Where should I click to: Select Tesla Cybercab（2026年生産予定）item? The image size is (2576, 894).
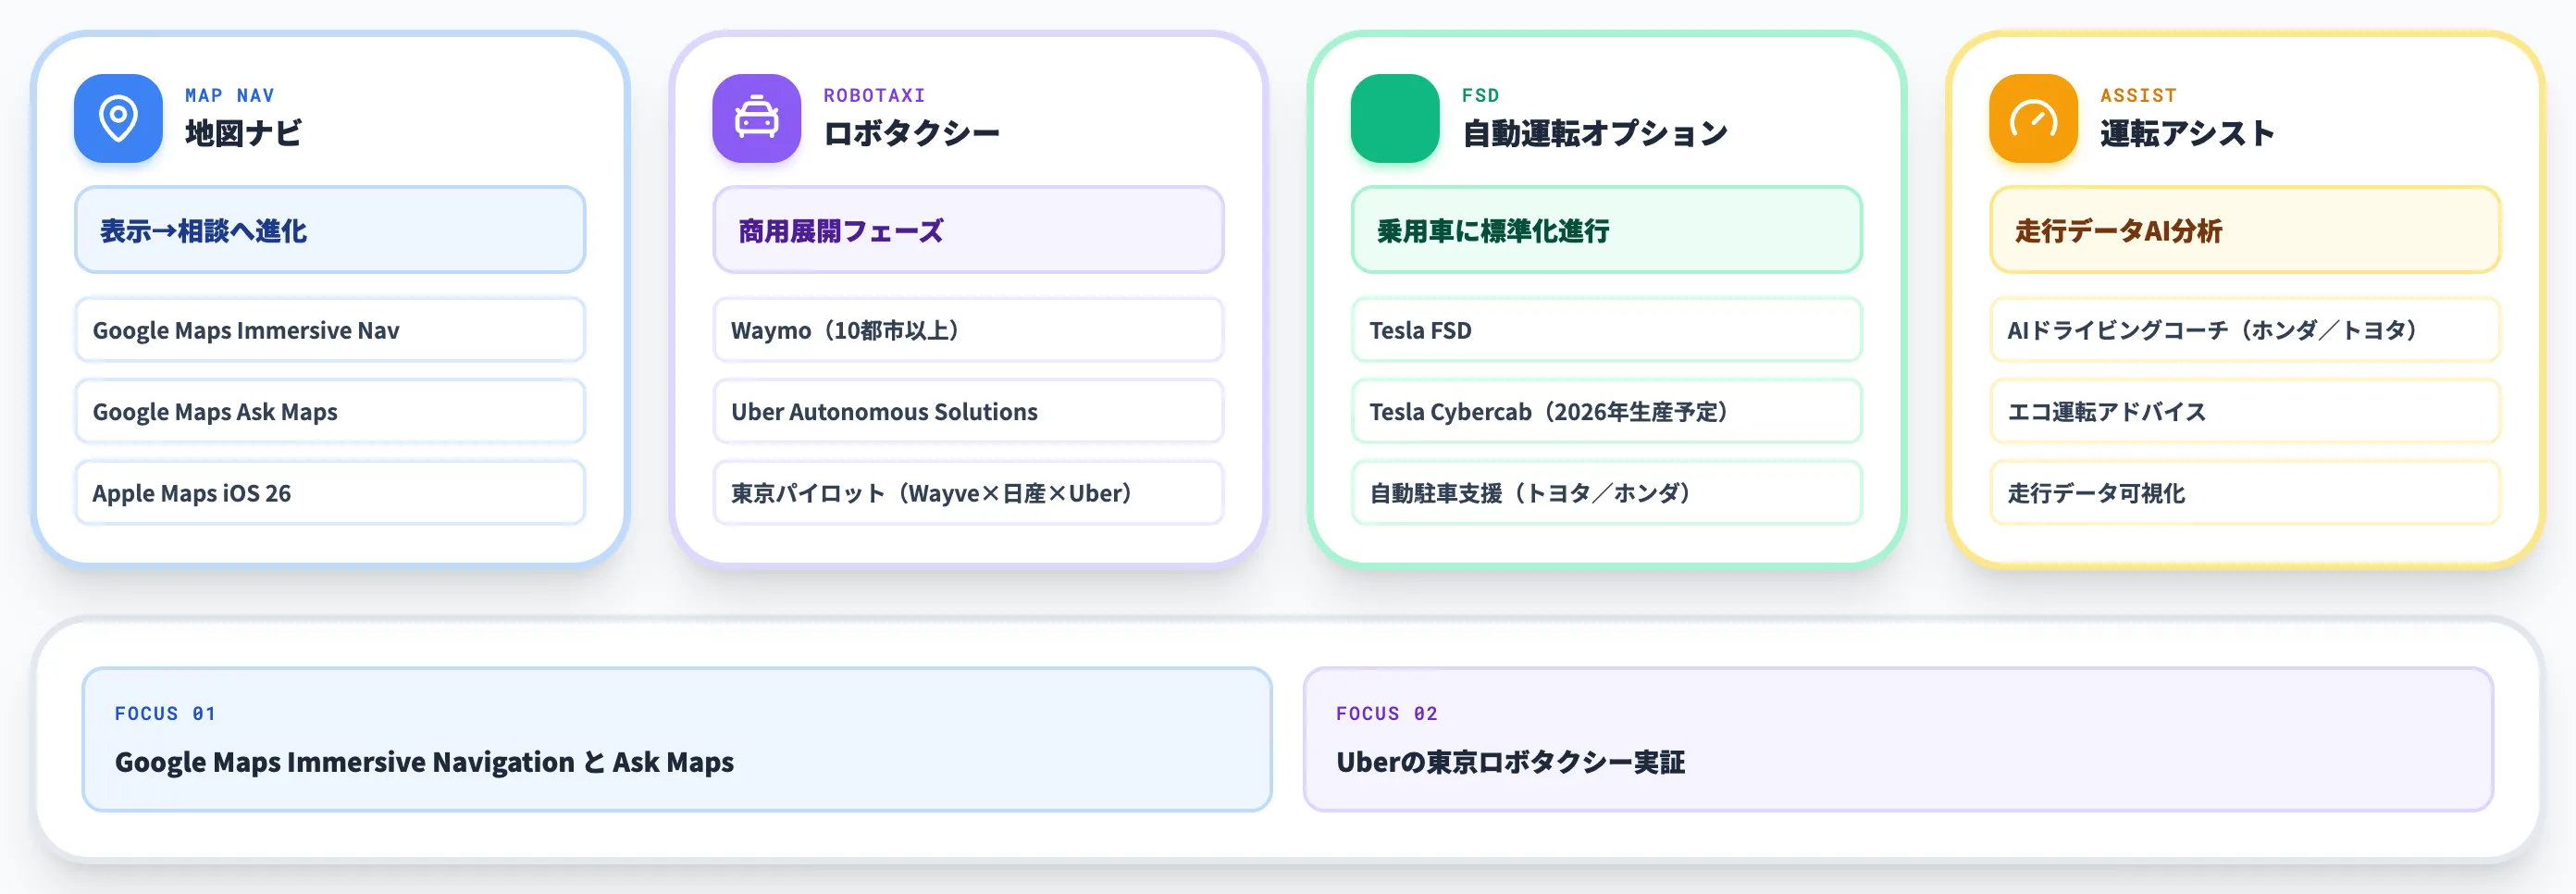pos(1606,411)
